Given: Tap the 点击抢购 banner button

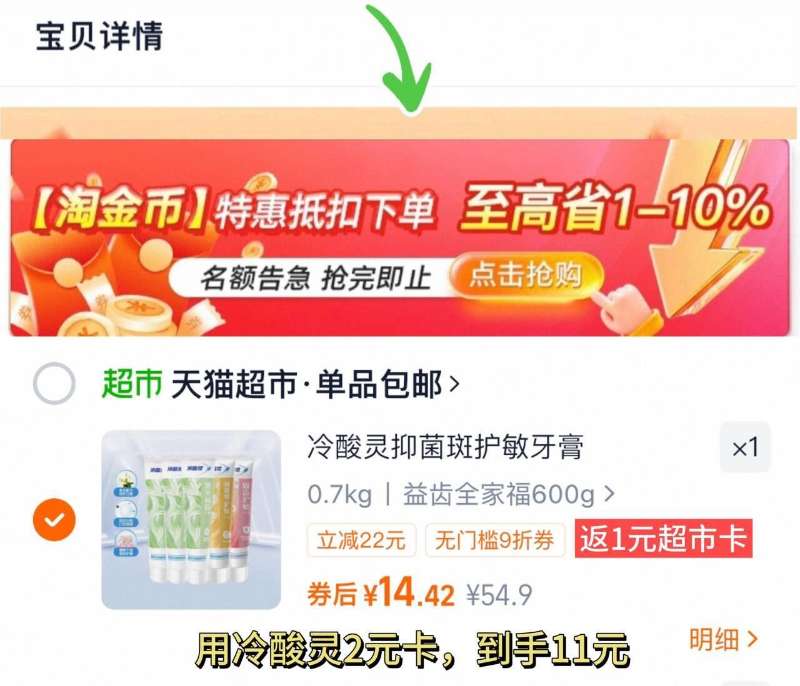Looking at the screenshot, I should tap(526, 276).
